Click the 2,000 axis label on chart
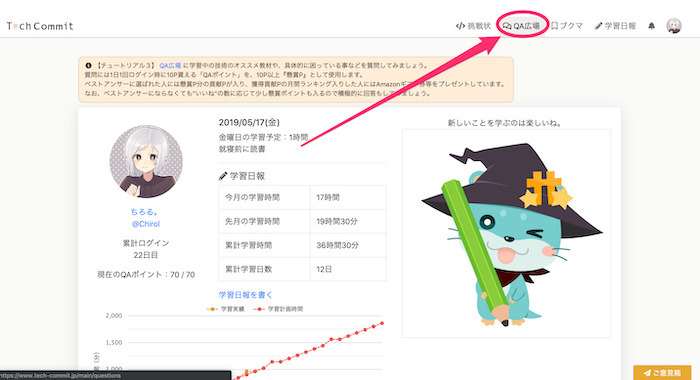The image size is (700, 380). click(113, 316)
